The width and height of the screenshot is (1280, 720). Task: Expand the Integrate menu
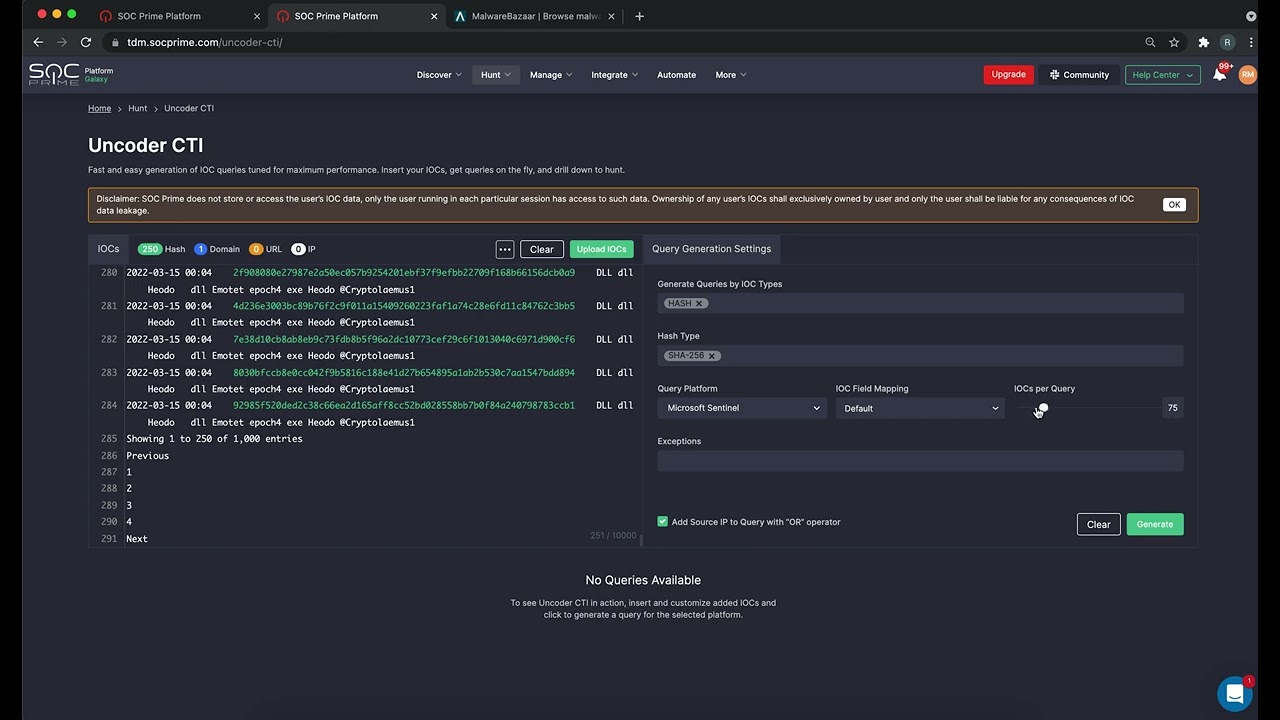coord(614,75)
